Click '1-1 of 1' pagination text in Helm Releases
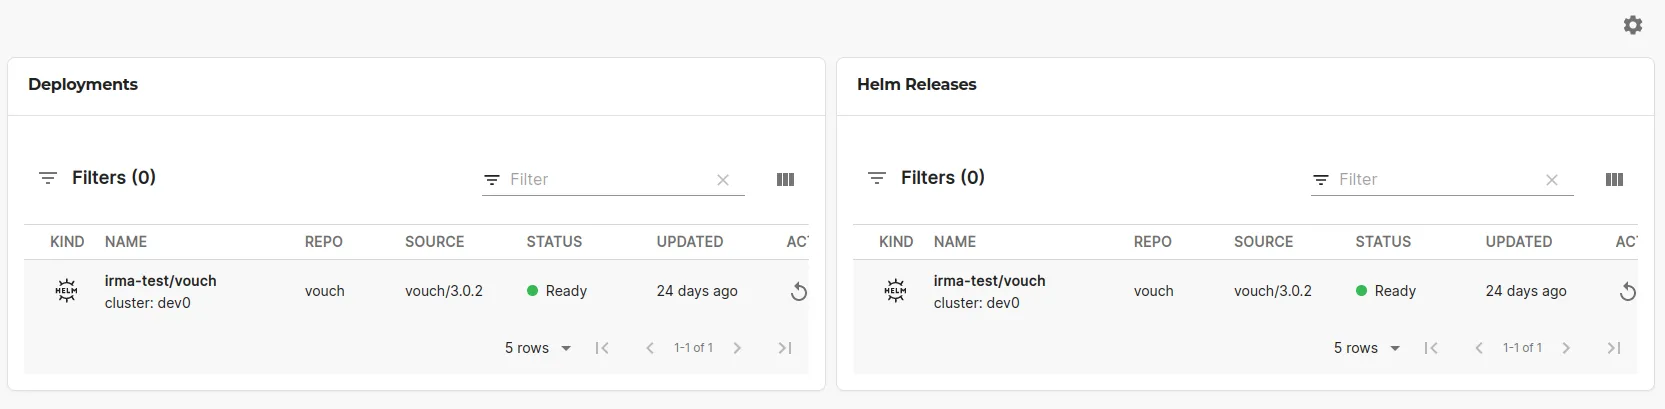The height and width of the screenshot is (409, 1665). 1522,348
